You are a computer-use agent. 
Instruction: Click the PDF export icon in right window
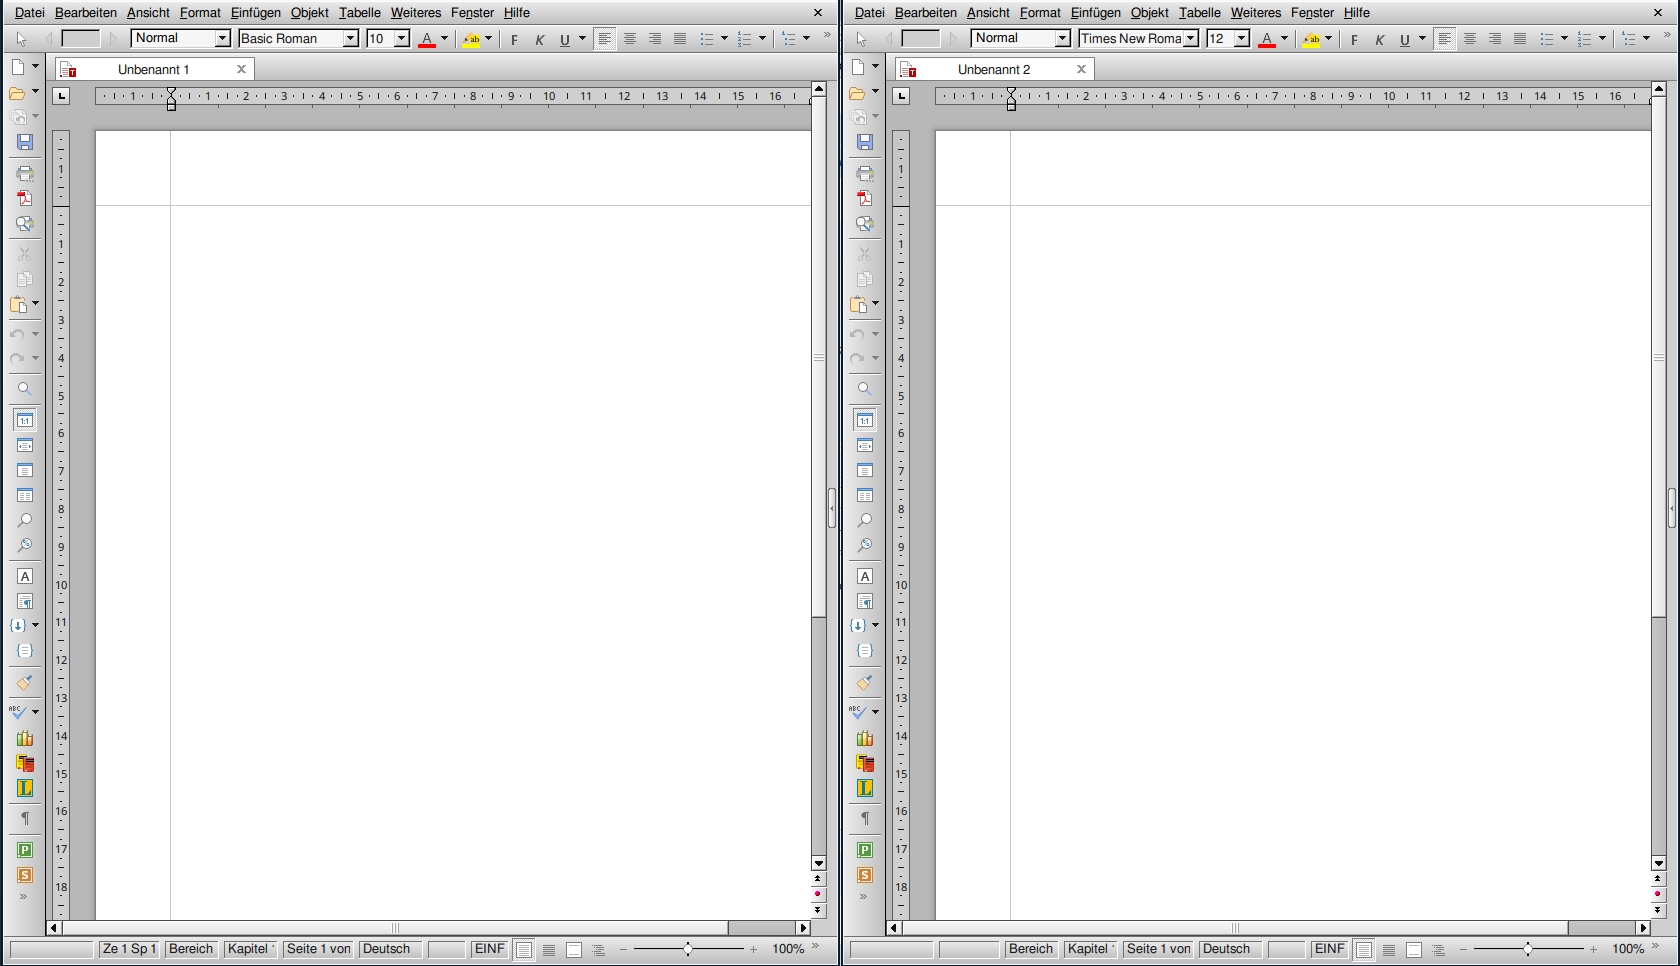pos(865,198)
